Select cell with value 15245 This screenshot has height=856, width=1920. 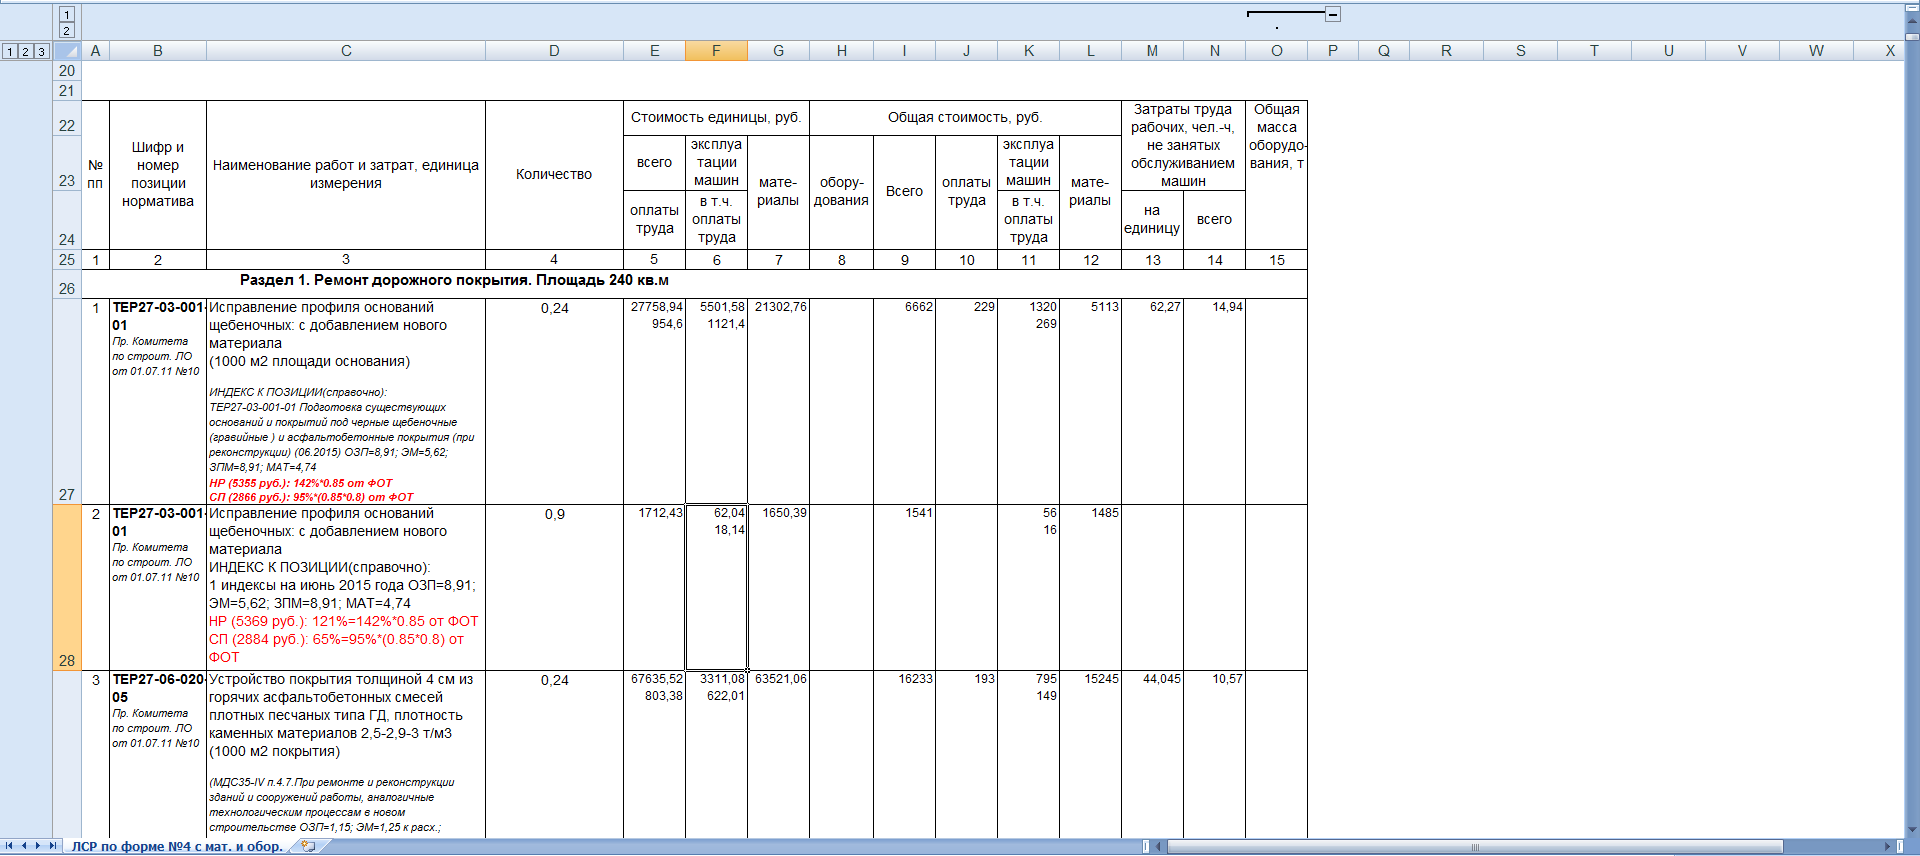coord(1090,754)
